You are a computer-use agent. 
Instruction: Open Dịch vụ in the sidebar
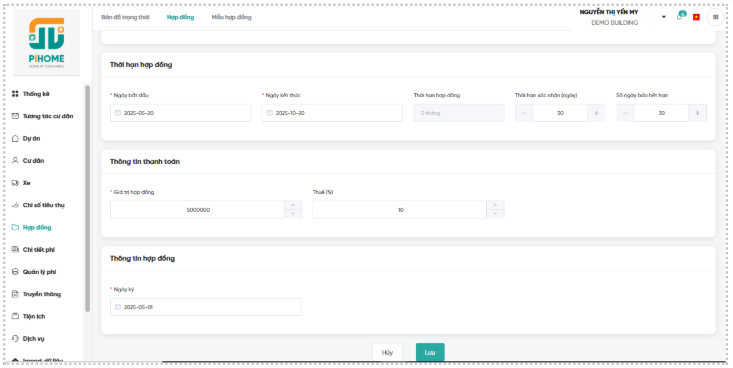click(34, 339)
